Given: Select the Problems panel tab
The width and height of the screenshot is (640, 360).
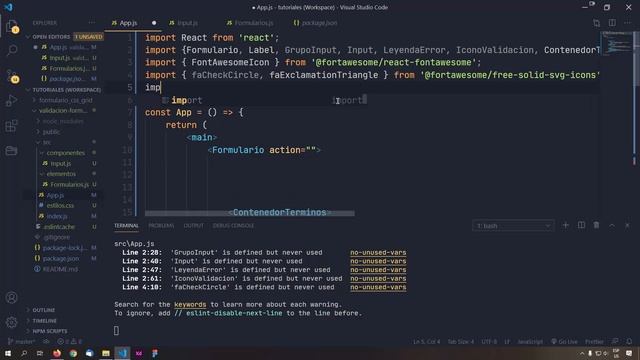Looking at the screenshot, I should tap(161, 225).
